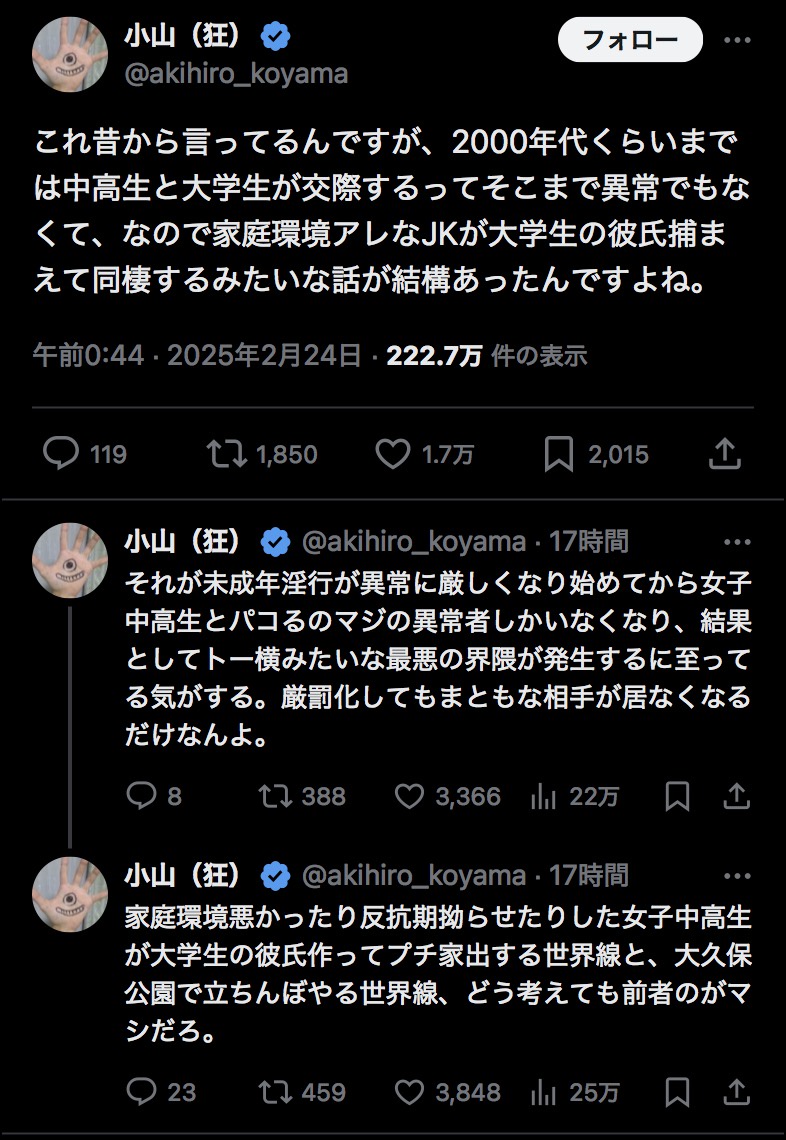The image size is (786, 1140).
Task: Like the thread post with 3,366 likes
Action: coord(409,796)
